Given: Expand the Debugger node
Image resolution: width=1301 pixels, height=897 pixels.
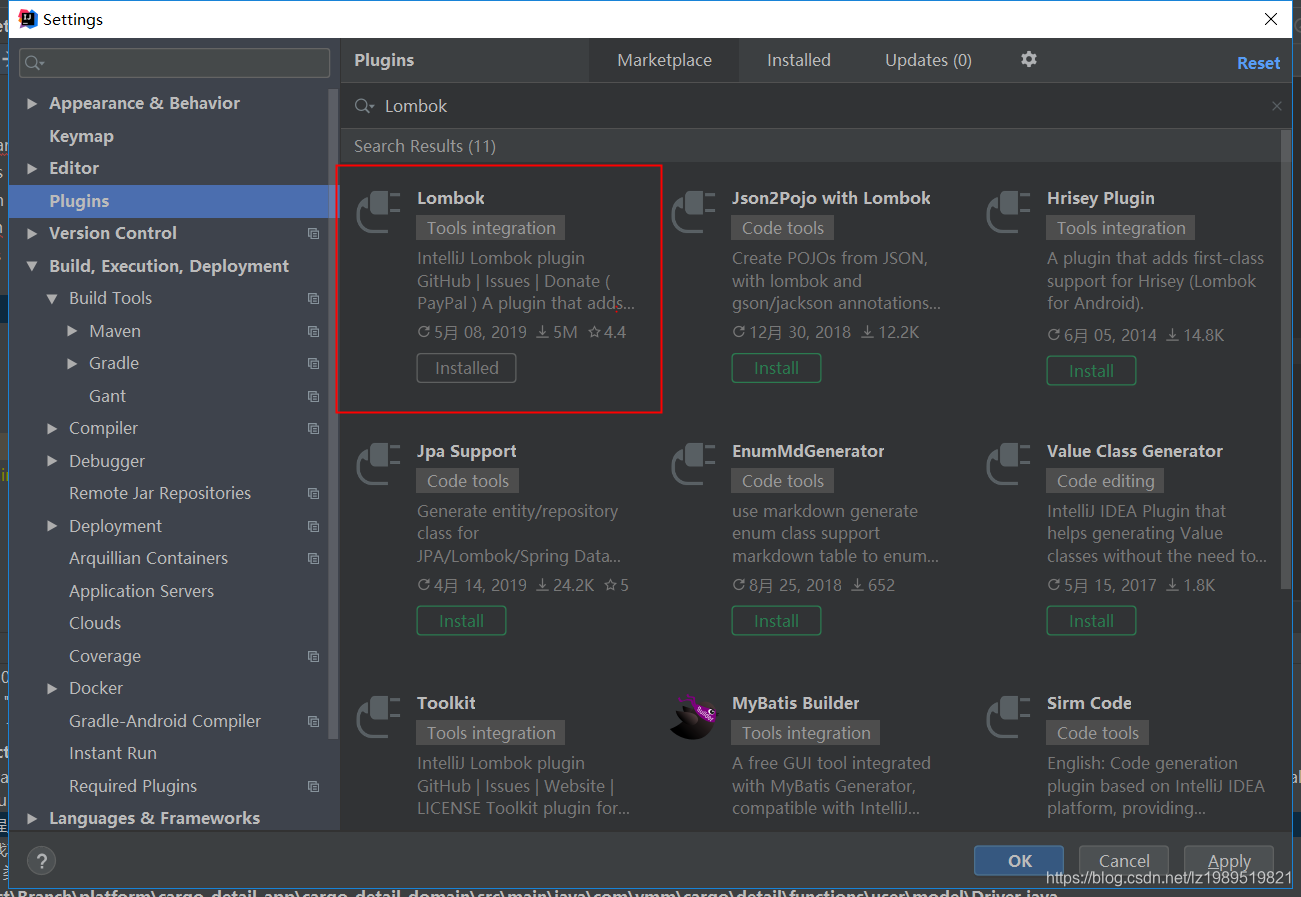Looking at the screenshot, I should point(52,461).
